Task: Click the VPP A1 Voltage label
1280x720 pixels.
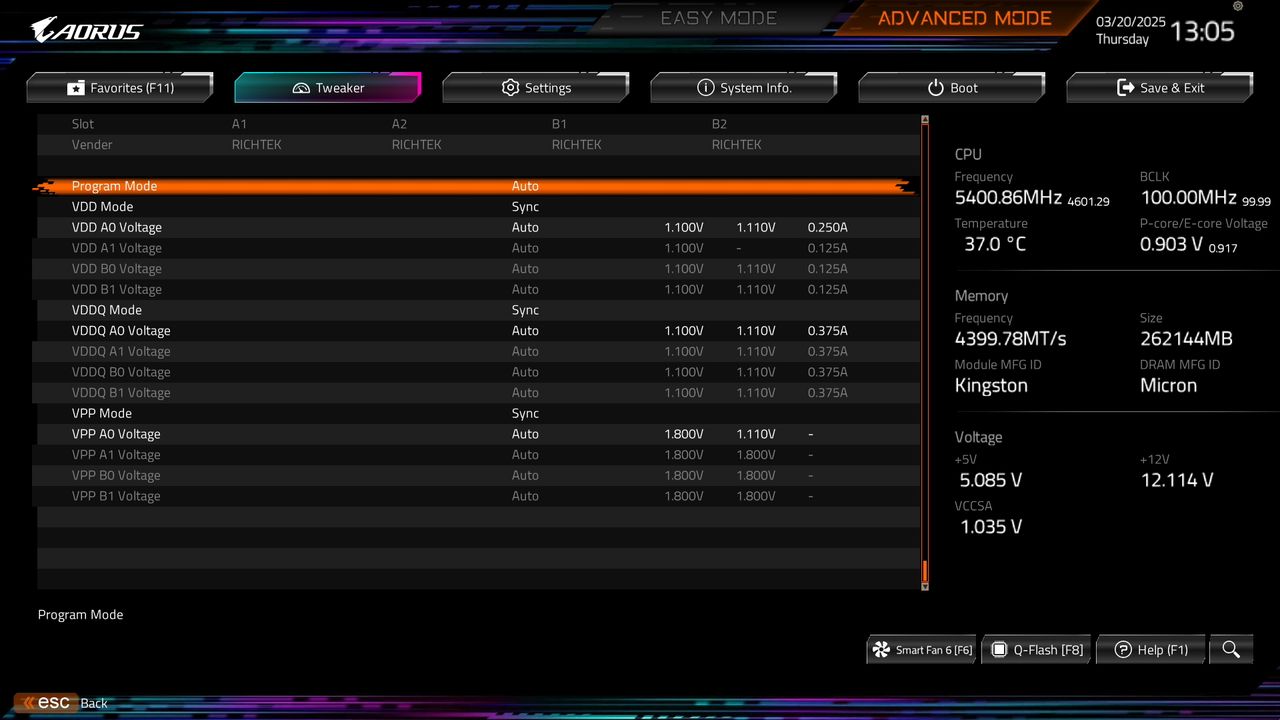Action: coord(116,455)
